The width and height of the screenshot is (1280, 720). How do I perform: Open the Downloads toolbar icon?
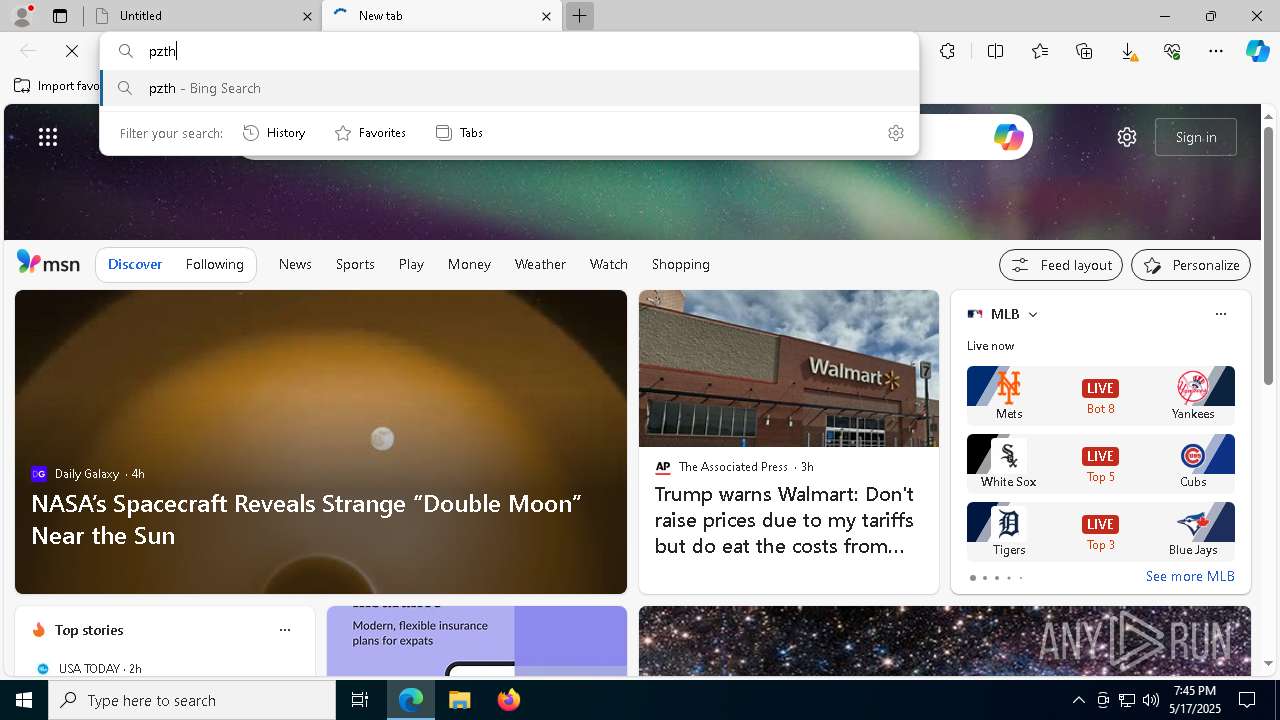click(1128, 51)
